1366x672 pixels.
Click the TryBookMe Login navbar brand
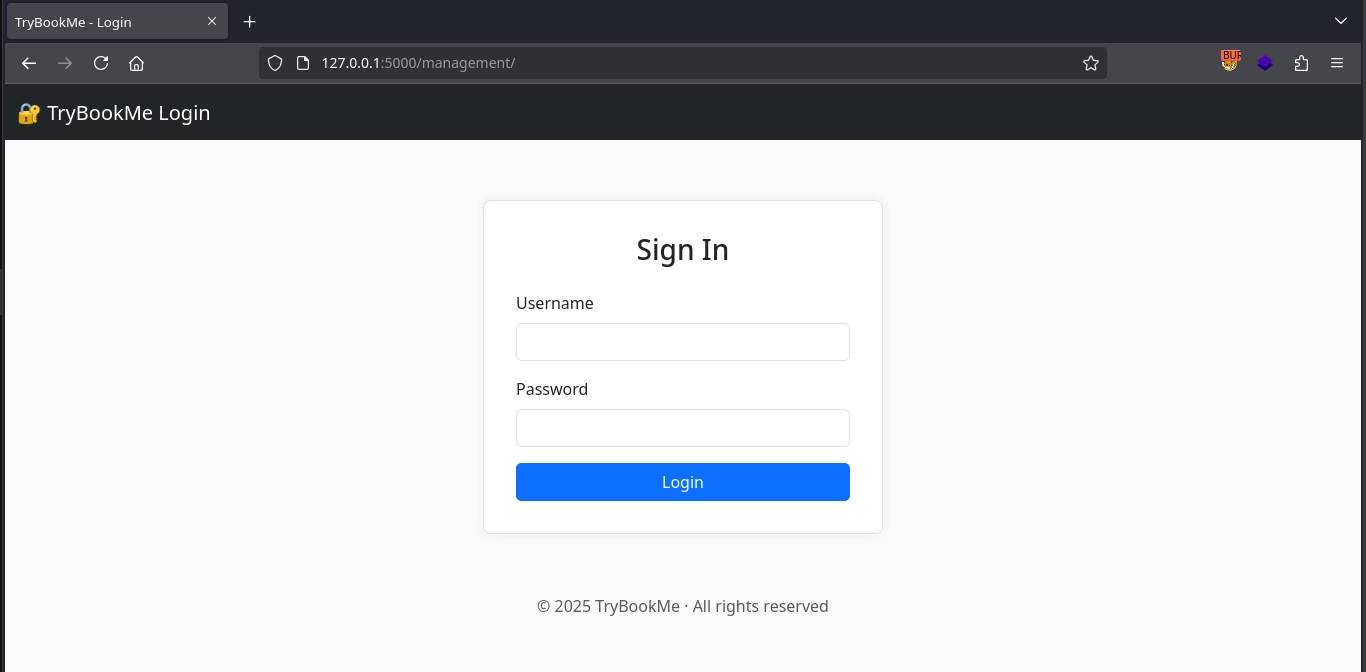click(x=114, y=113)
